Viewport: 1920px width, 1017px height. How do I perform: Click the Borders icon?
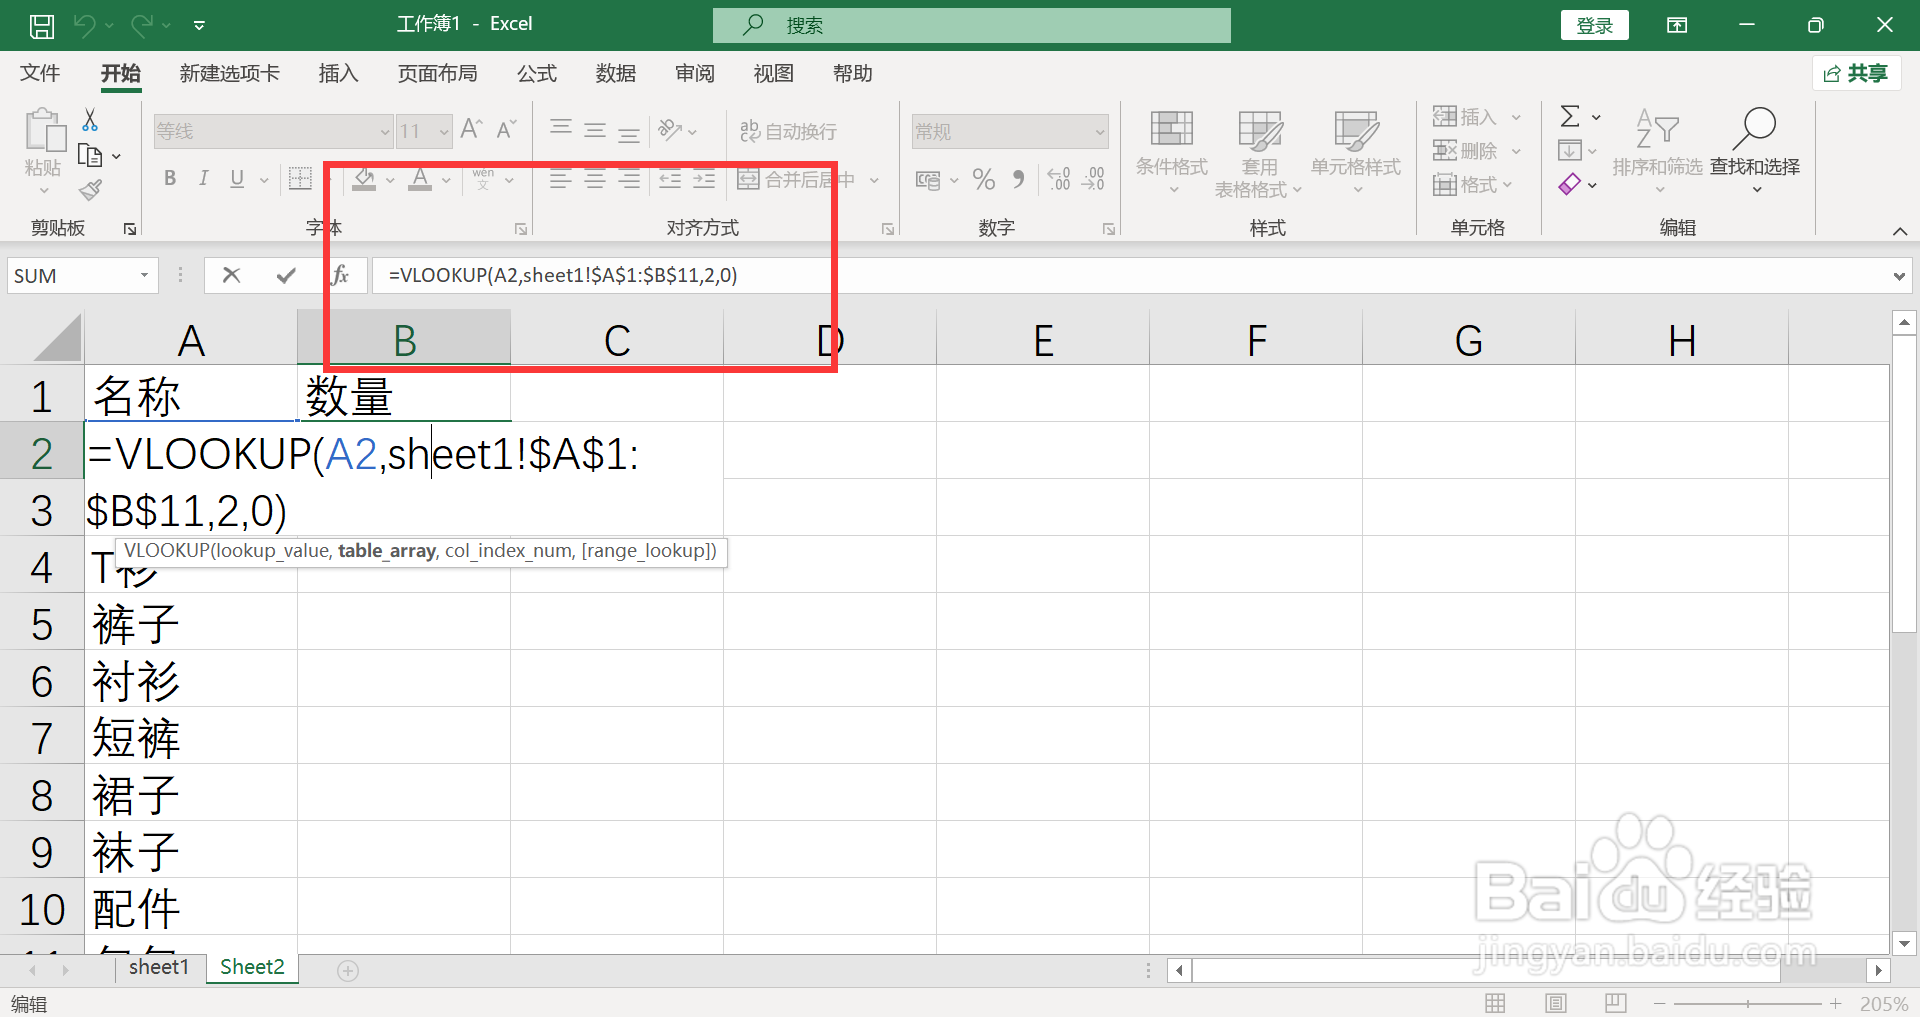click(300, 179)
